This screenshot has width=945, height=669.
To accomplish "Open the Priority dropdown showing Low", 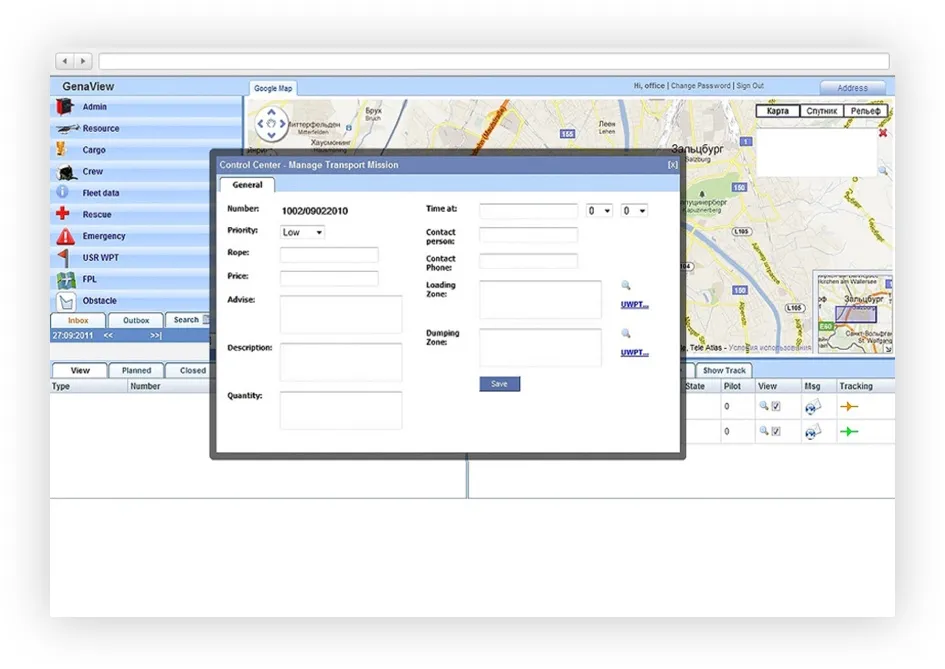I will click(303, 232).
